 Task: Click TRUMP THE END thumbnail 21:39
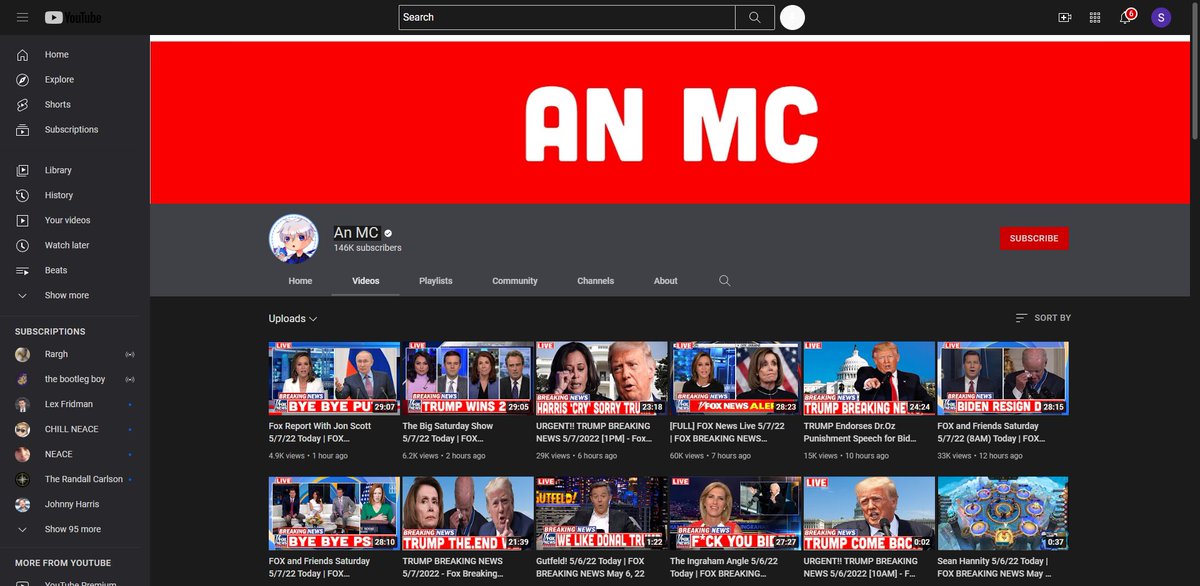click(468, 513)
